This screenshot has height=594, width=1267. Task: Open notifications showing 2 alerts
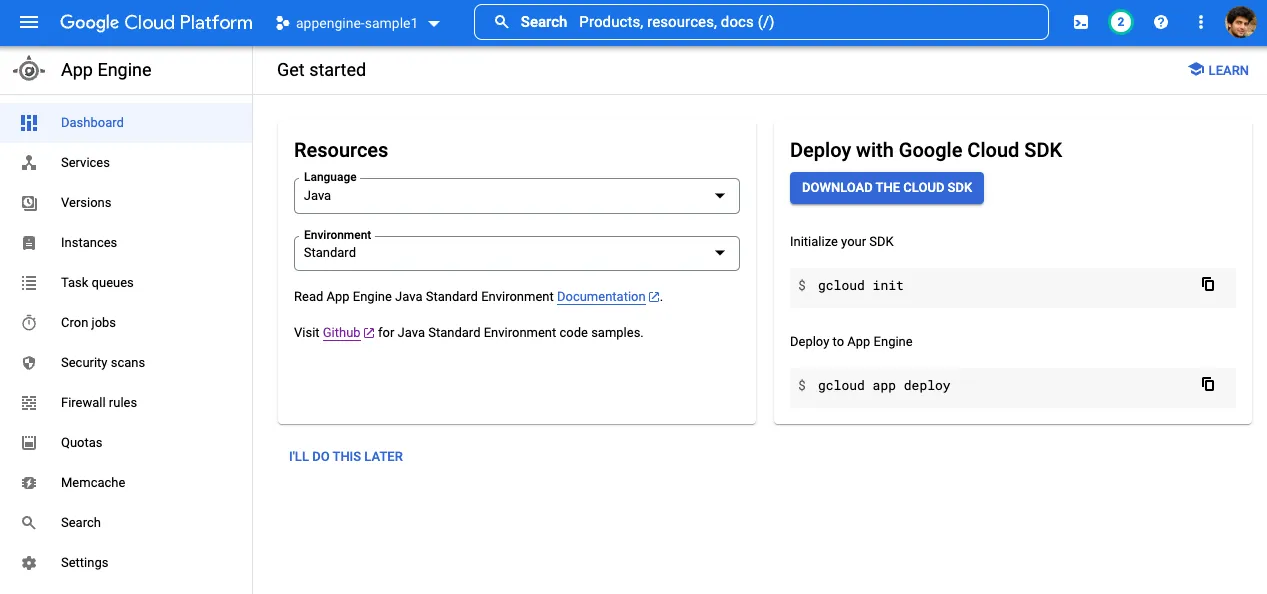tap(1120, 22)
